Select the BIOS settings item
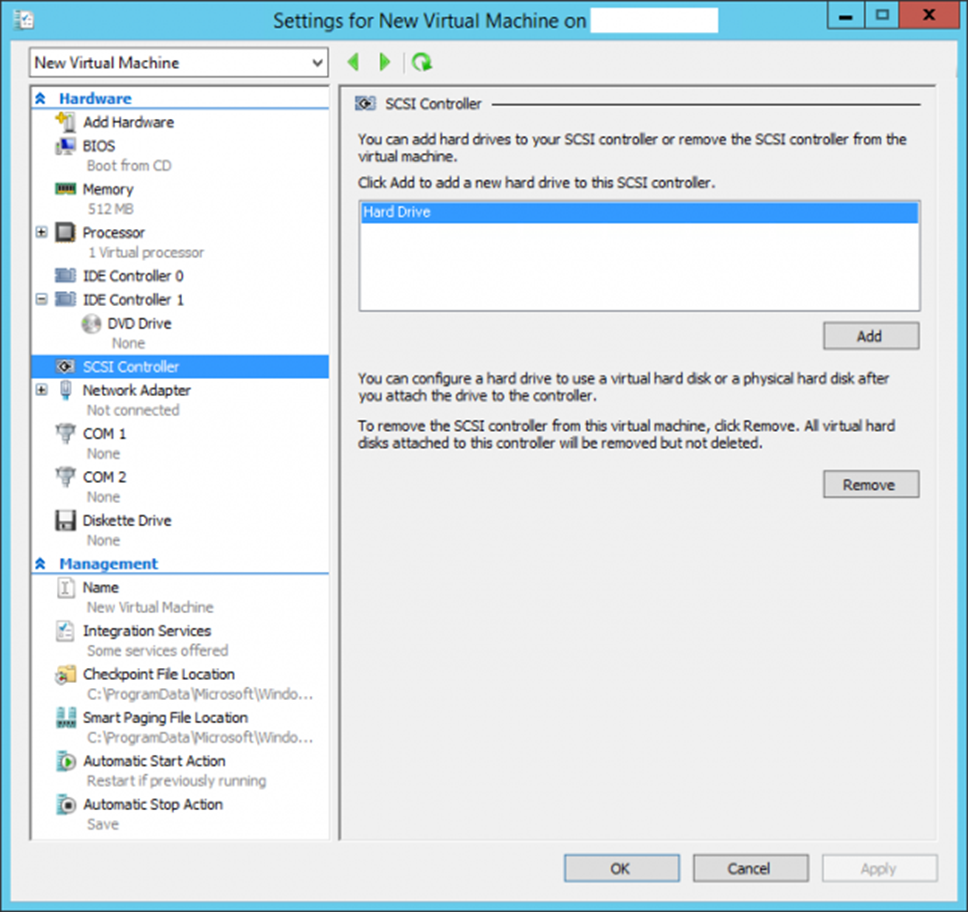Screen dimensions: 968x912 (x=99, y=146)
